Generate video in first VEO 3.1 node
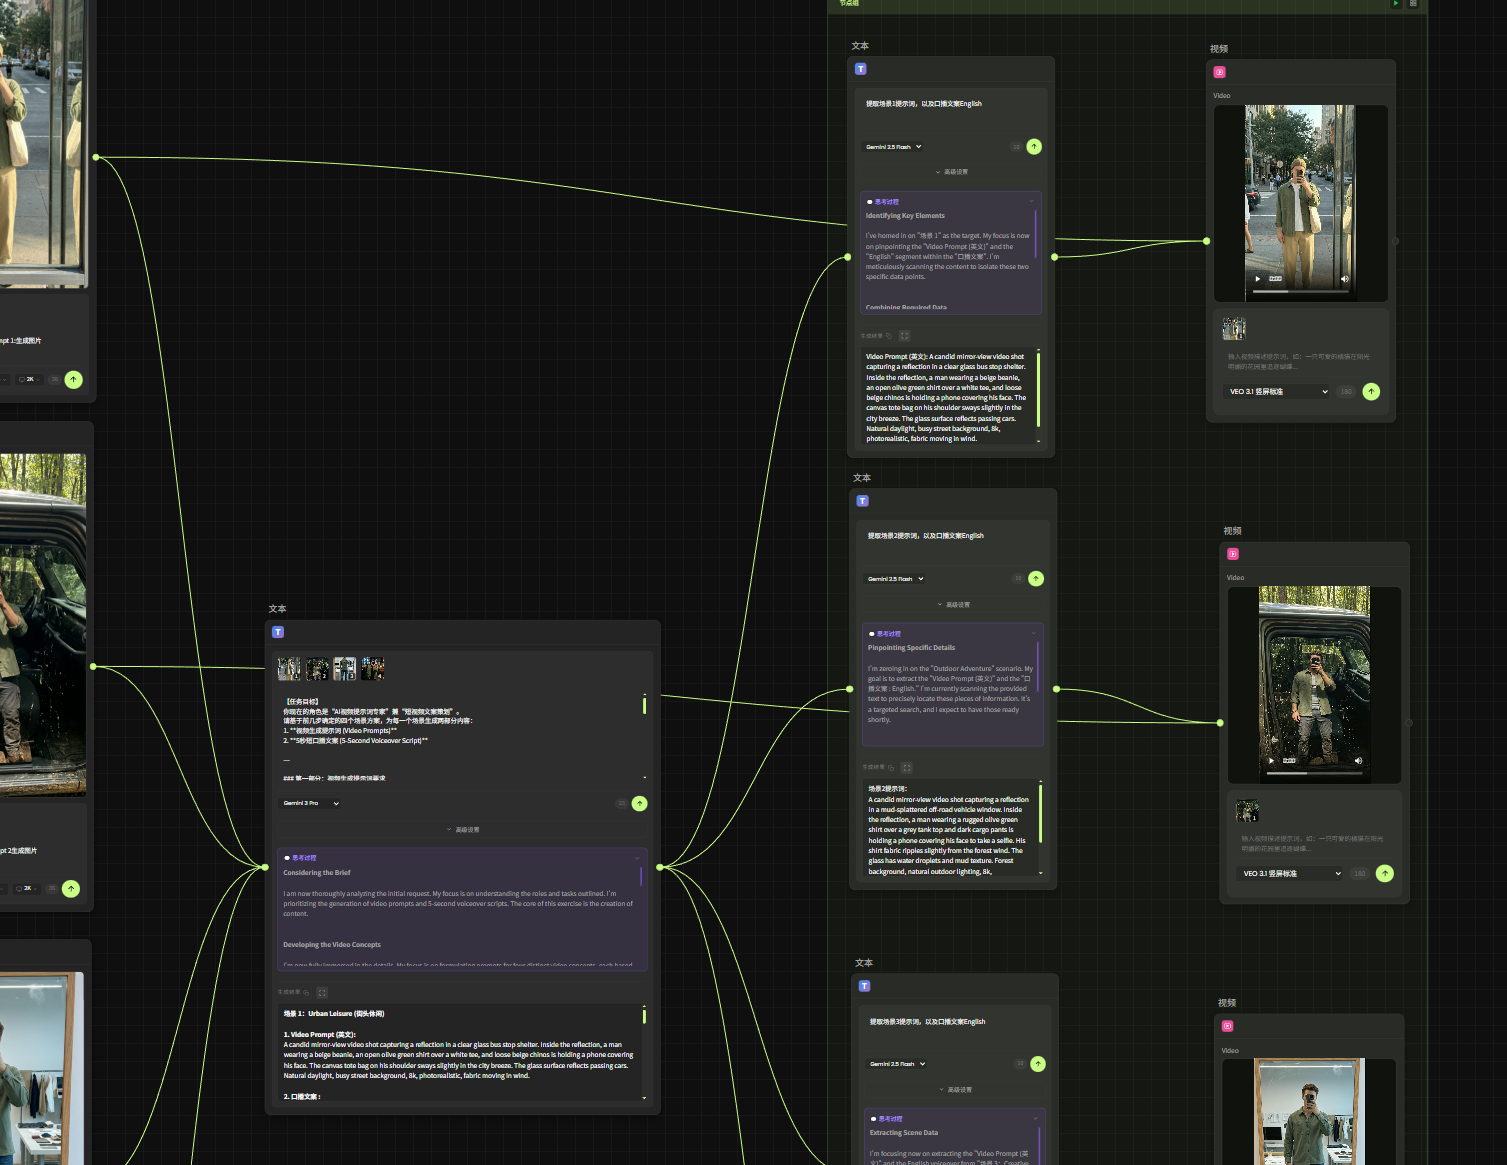The image size is (1507, 1165). coord(1371,392)
